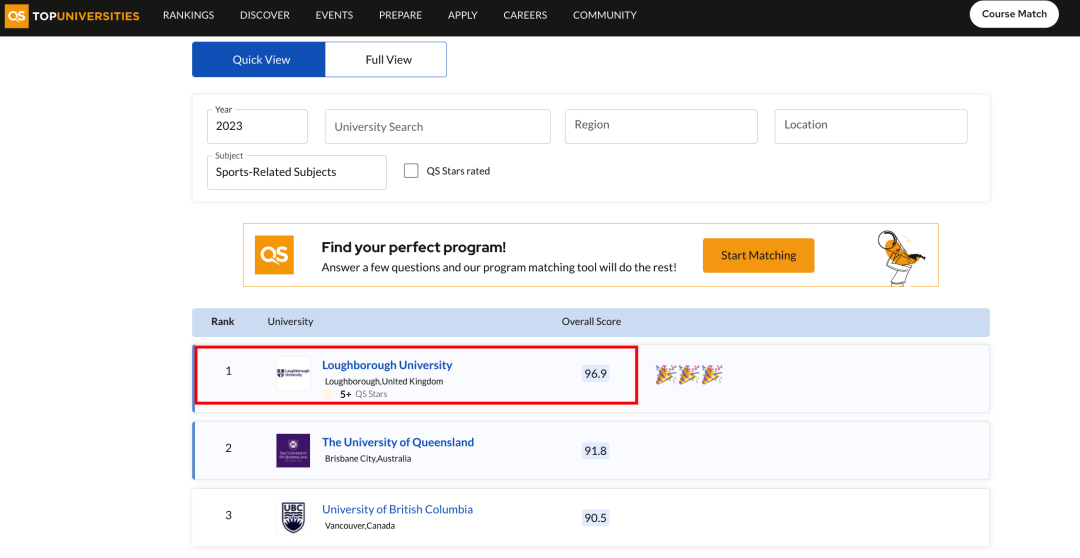Screen dimensions: 1080x558
Task: Open the Year 2023 dropdown
Action: [x=257, y=126]
